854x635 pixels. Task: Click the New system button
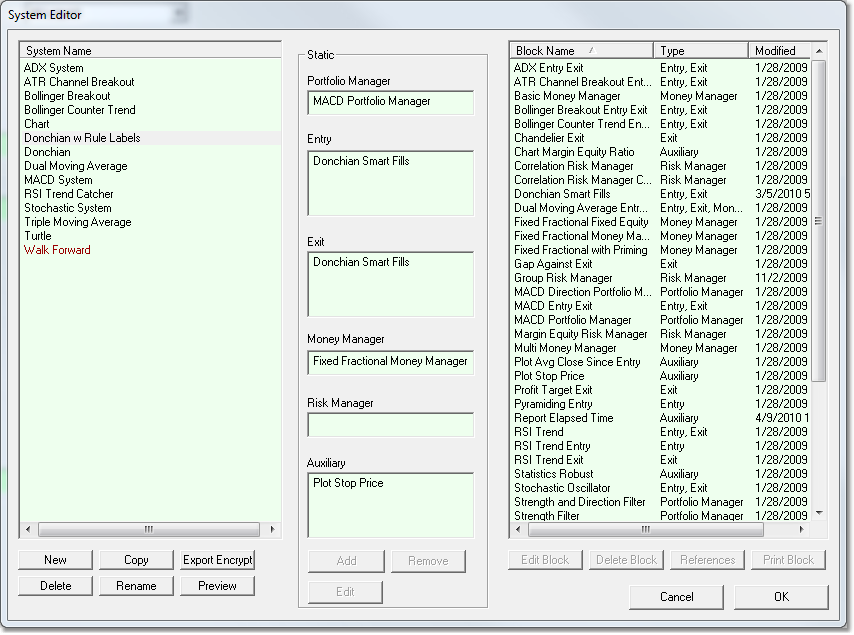[x=56, y=560]
